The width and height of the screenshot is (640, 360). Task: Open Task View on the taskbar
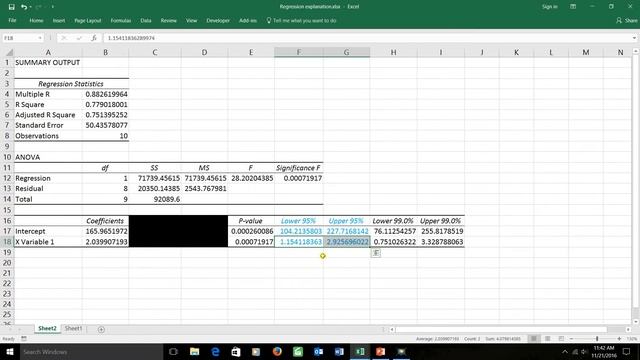click(x=173, y=351)
